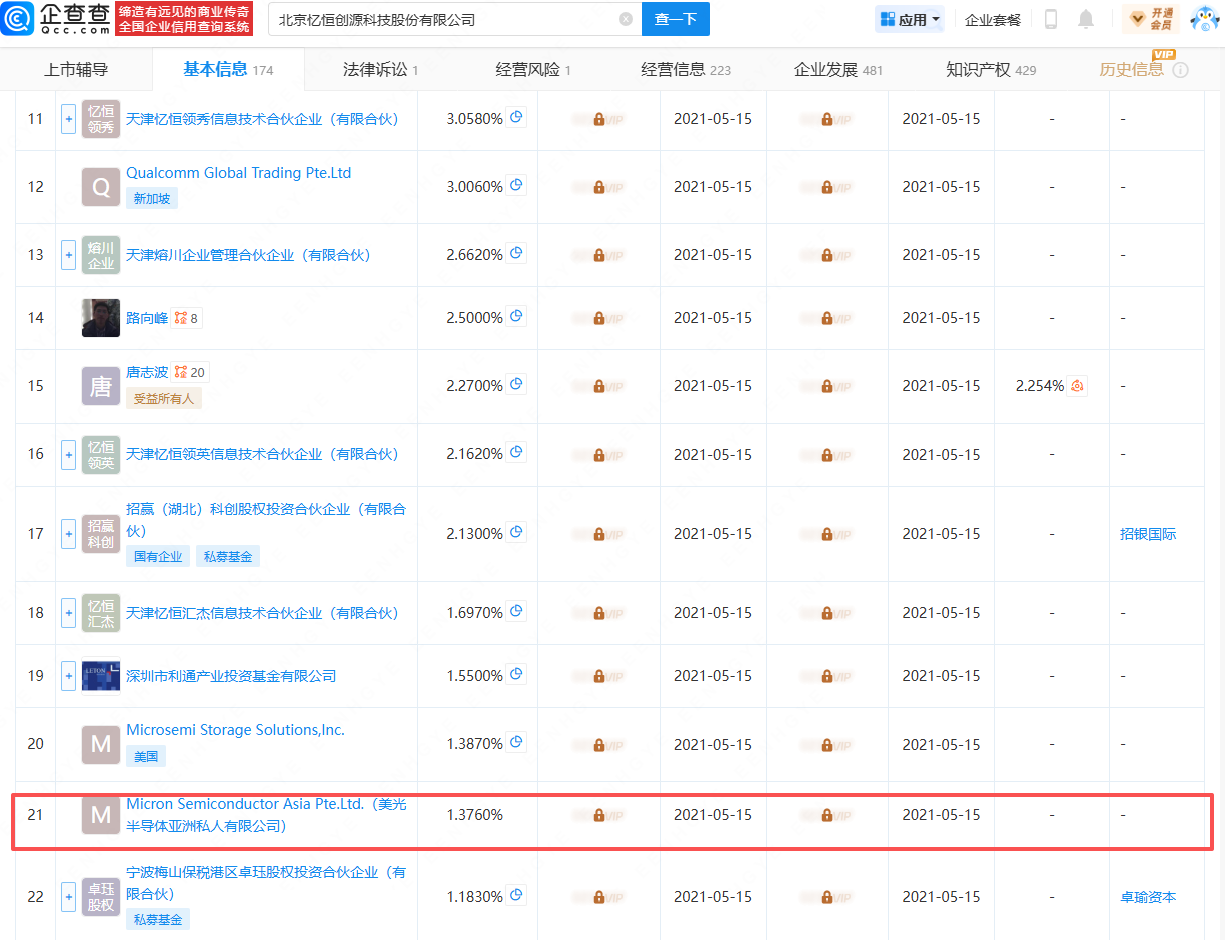Click 开通会员 VIP button
This screenshot has width=1225, height=940.
tap(1151, 19)
